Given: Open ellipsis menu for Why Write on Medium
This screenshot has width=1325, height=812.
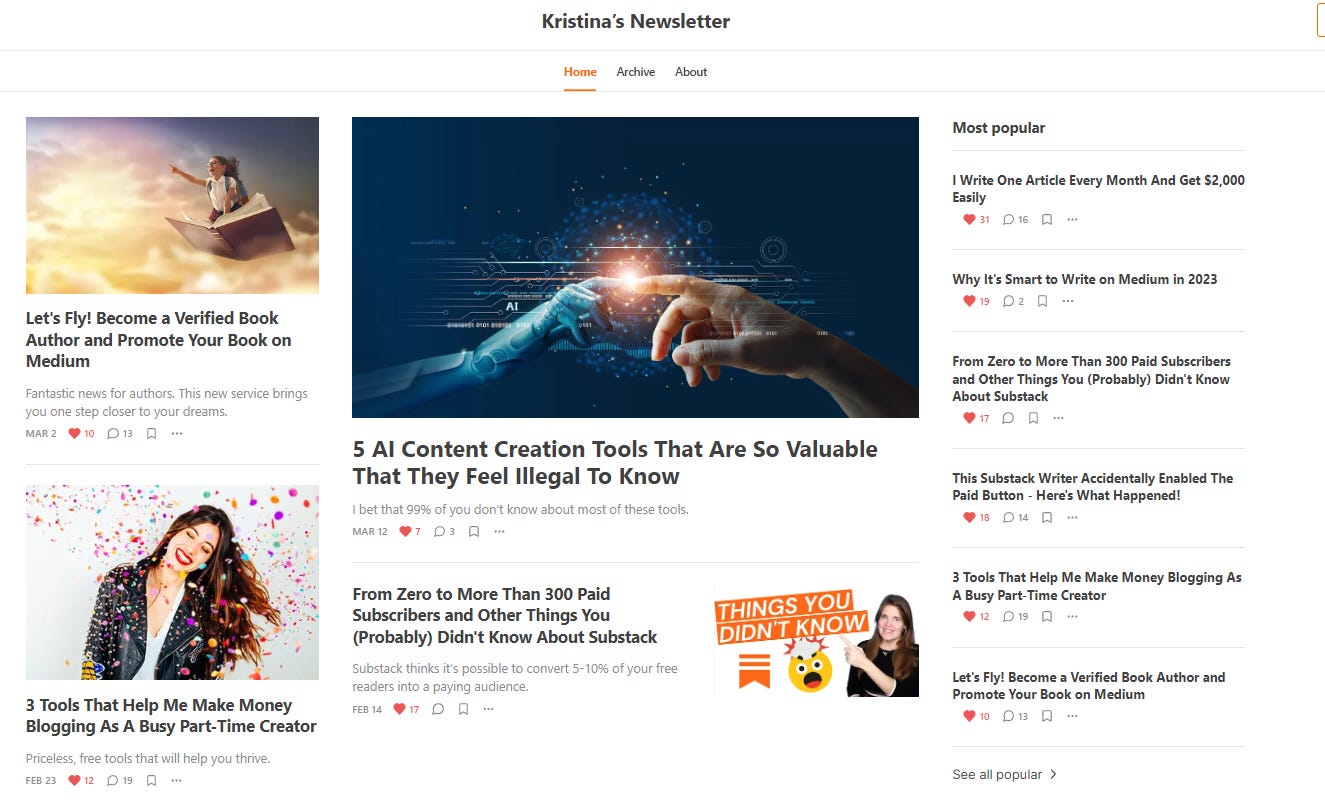Looking at the screenshot, I should click(1068, 301).
